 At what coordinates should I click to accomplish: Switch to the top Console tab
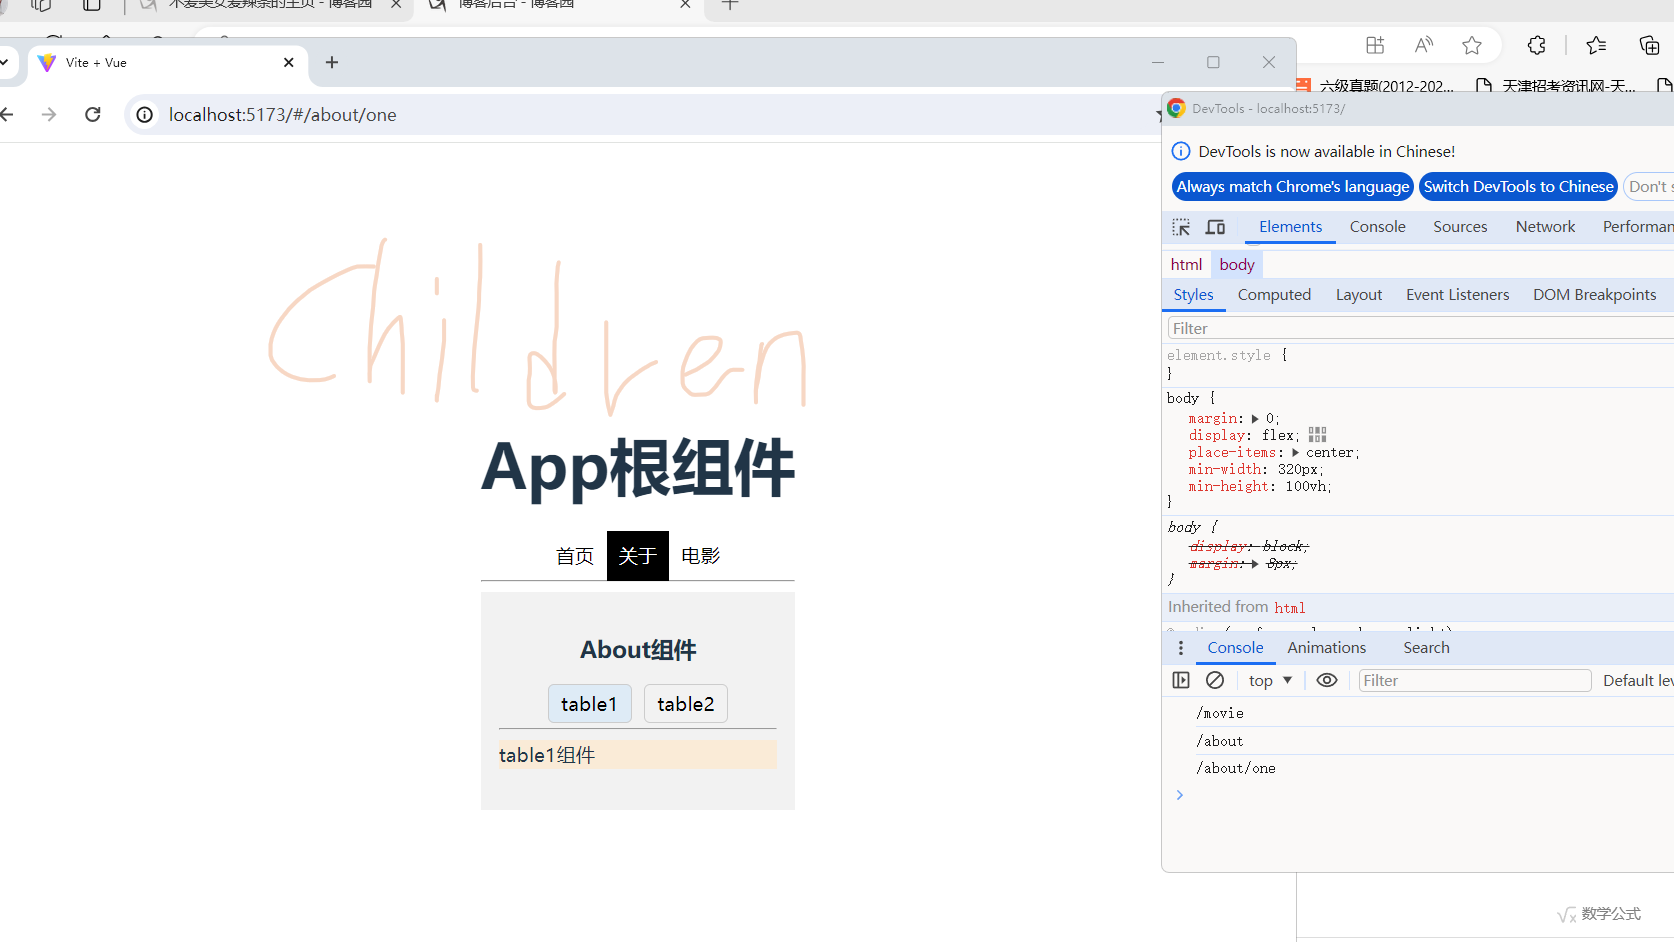tap(1377, 227)
